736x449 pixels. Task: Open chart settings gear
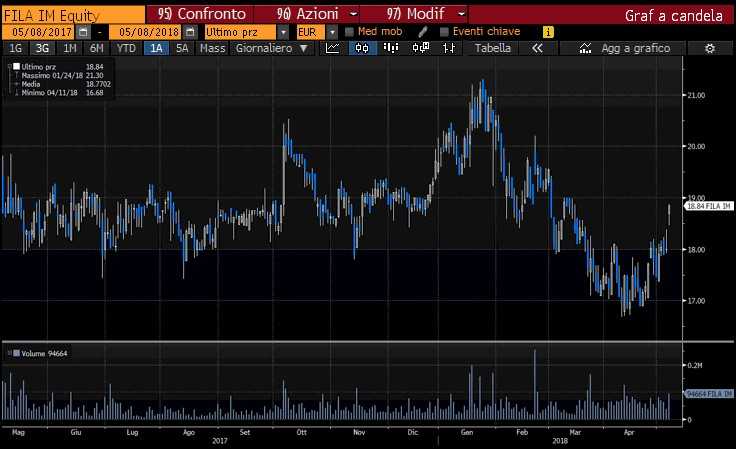[710, 48]
